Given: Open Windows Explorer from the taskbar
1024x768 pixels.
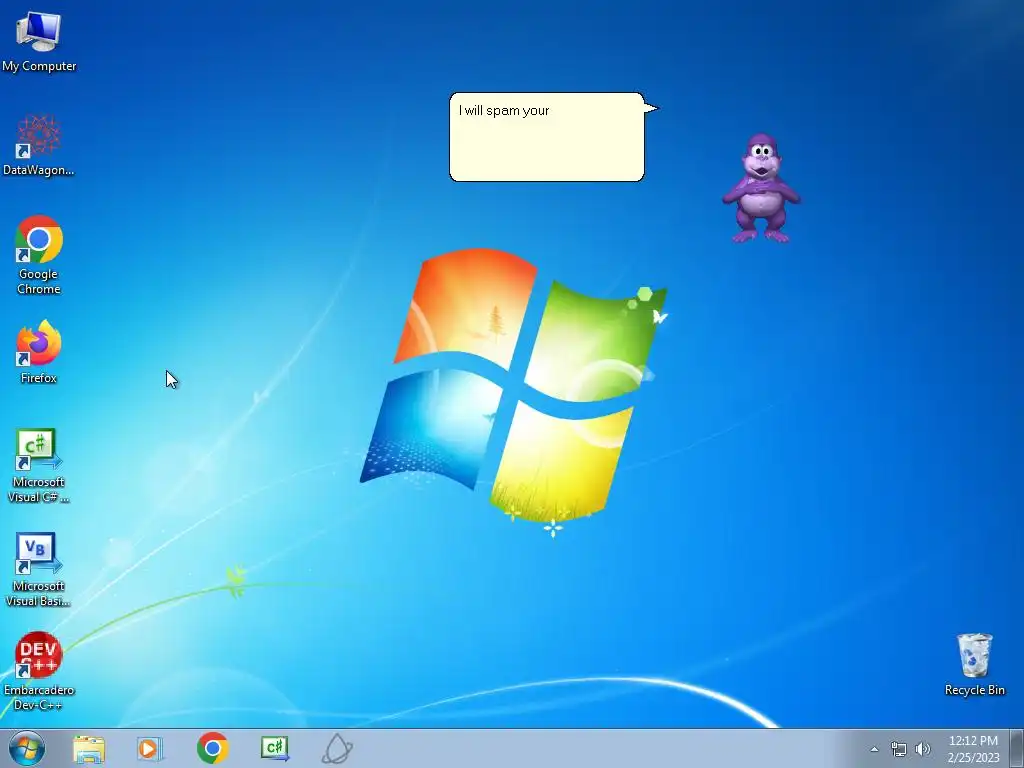Looking at the screenshot, I should tap(89, 748).
